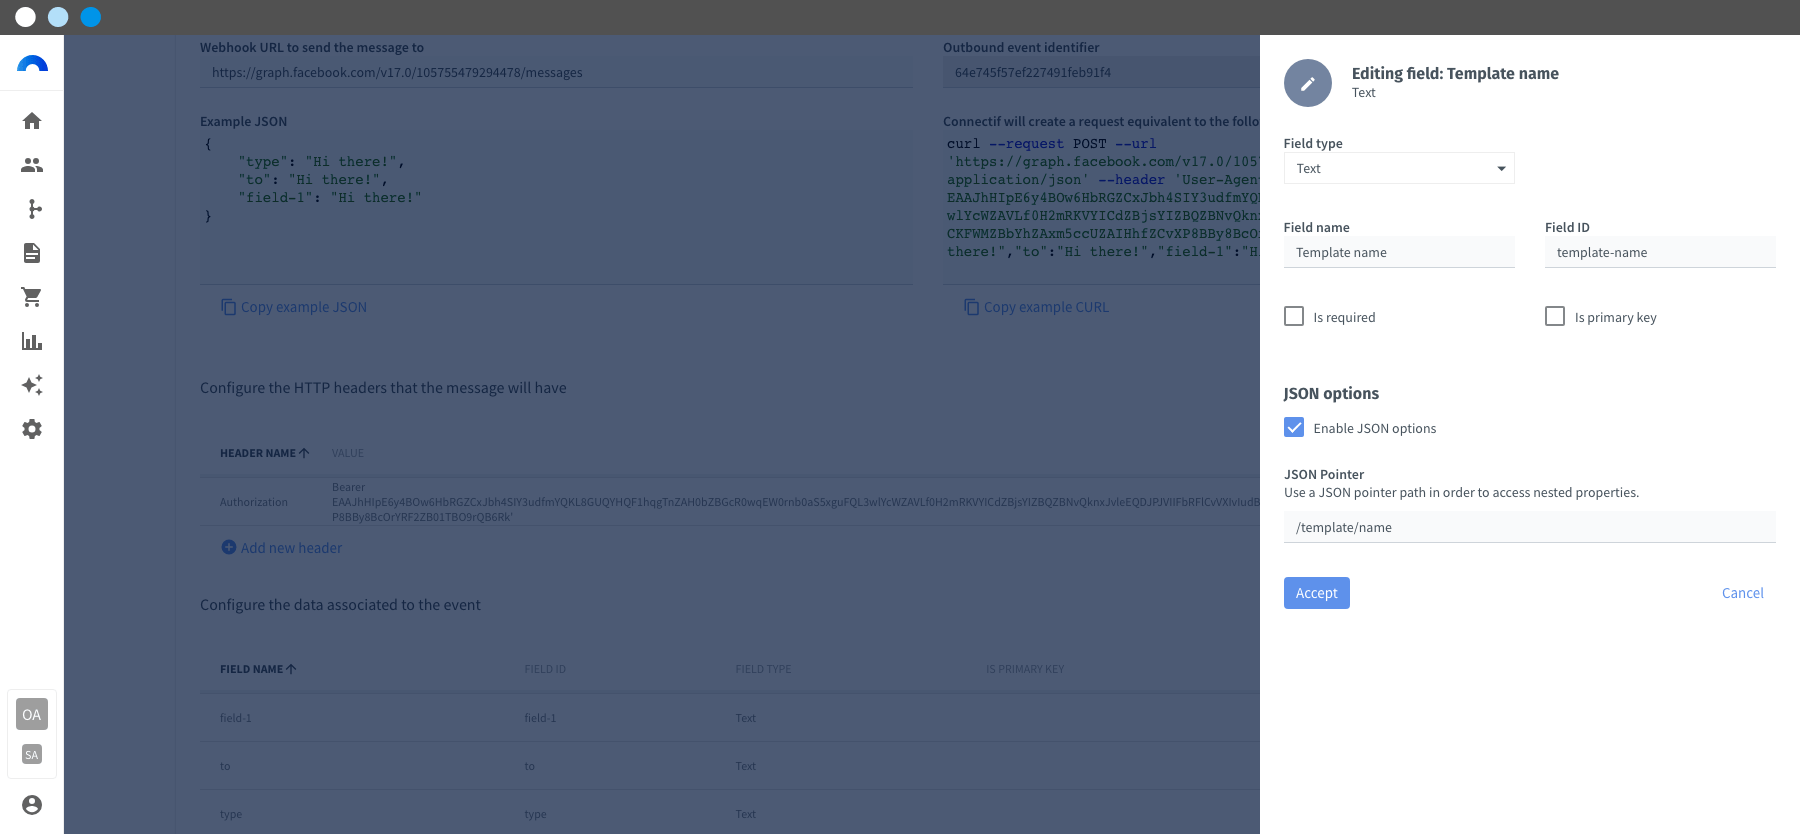
Task: Click Copy example CURL link
Action: click(x=1046, y=307)
